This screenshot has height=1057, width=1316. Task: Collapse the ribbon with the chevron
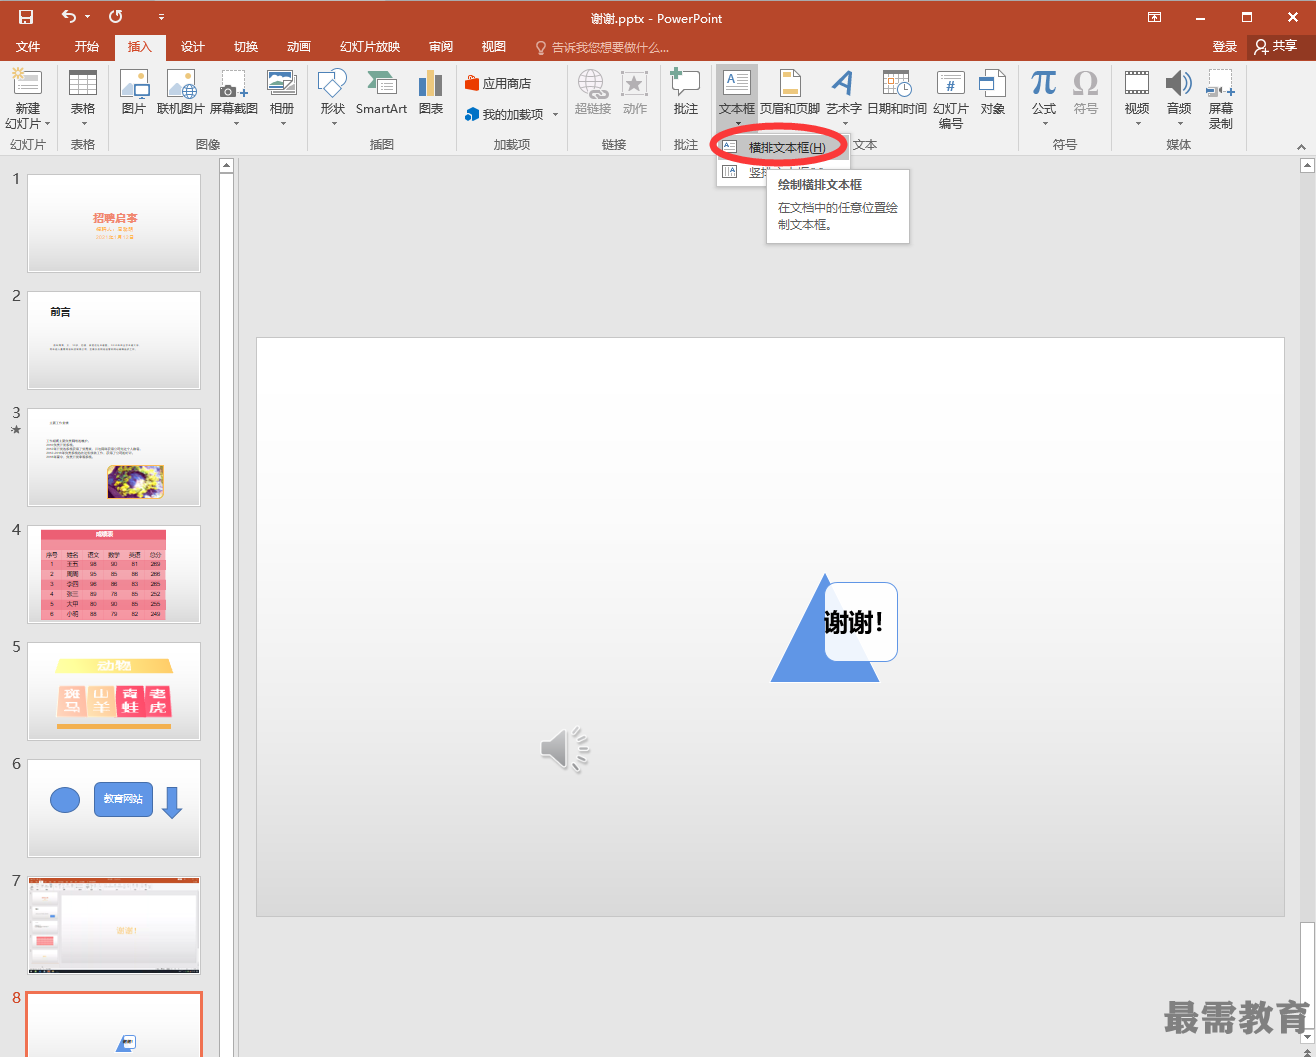(x=1302, y=147)
